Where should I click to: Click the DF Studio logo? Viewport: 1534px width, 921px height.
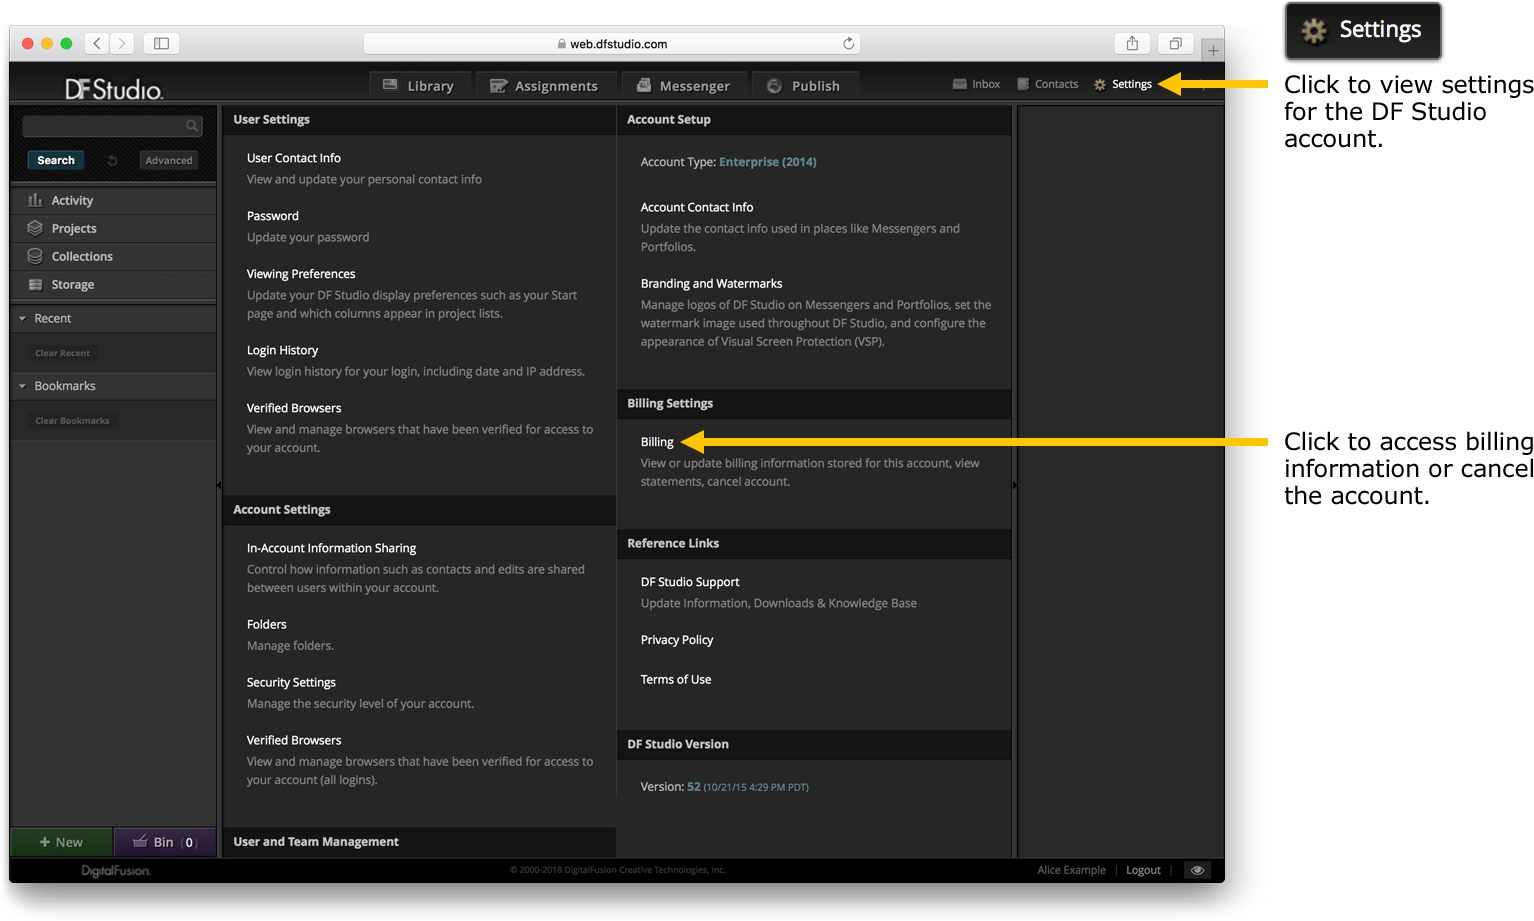114,89
